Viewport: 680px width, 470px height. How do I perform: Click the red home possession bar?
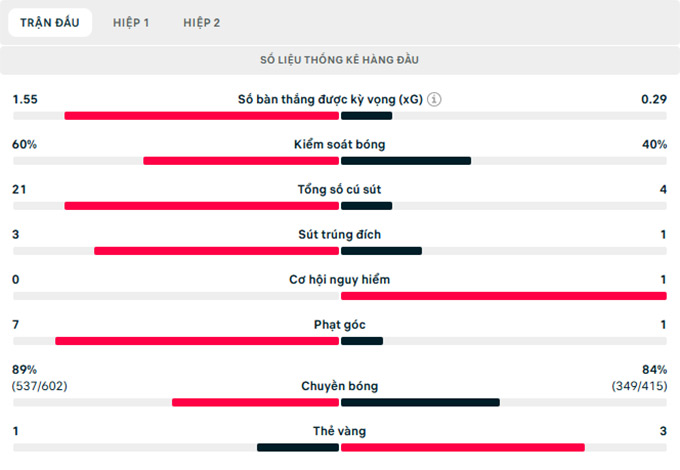pyautogui.click(x=241, y=160)
